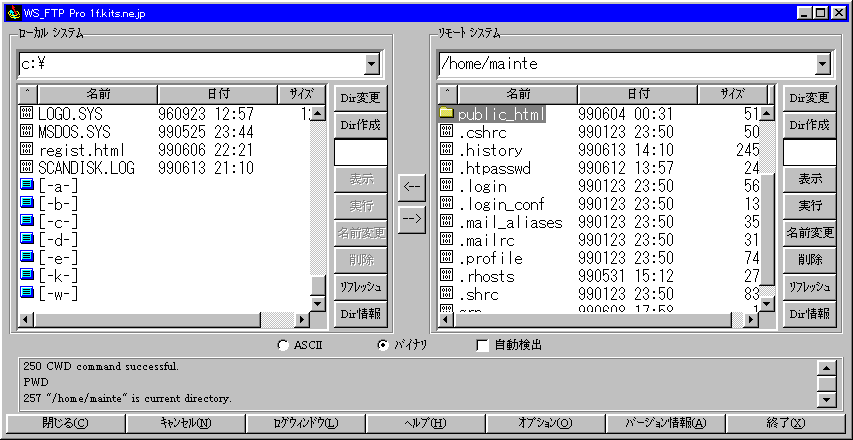Click the .login file icon

[446, 185]
